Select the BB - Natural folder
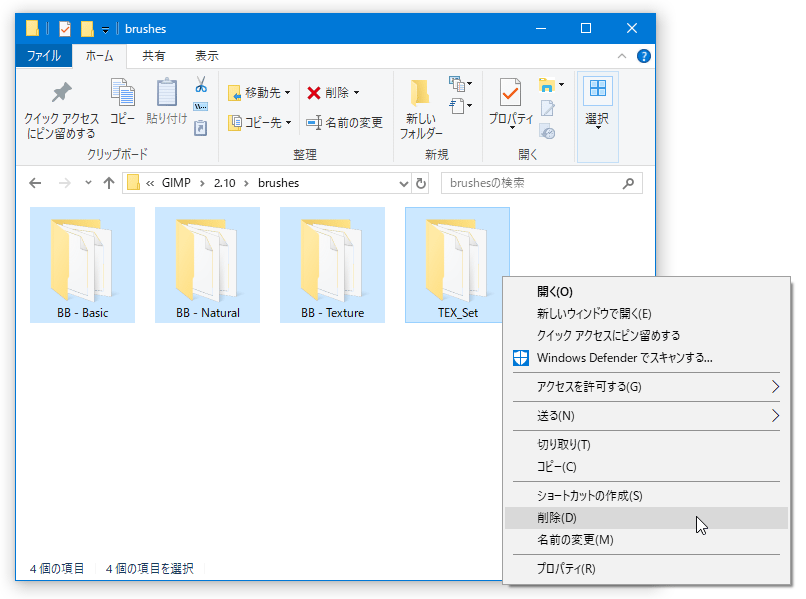 pyautogui.click(x=207, y=265)
